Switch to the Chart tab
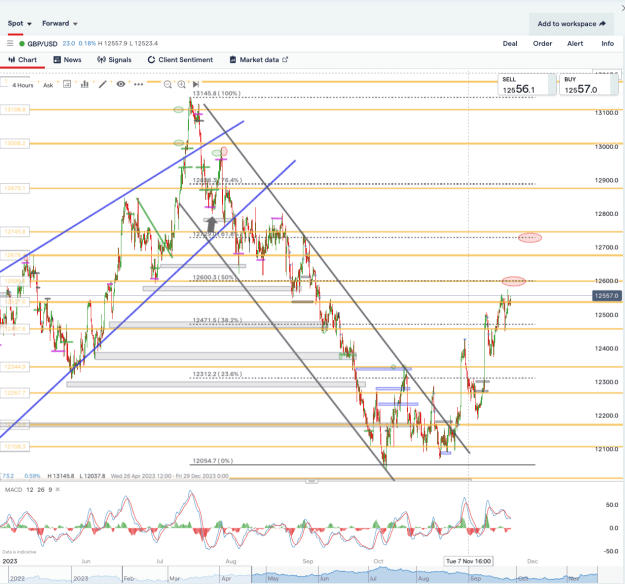 (x=22, y=60)
